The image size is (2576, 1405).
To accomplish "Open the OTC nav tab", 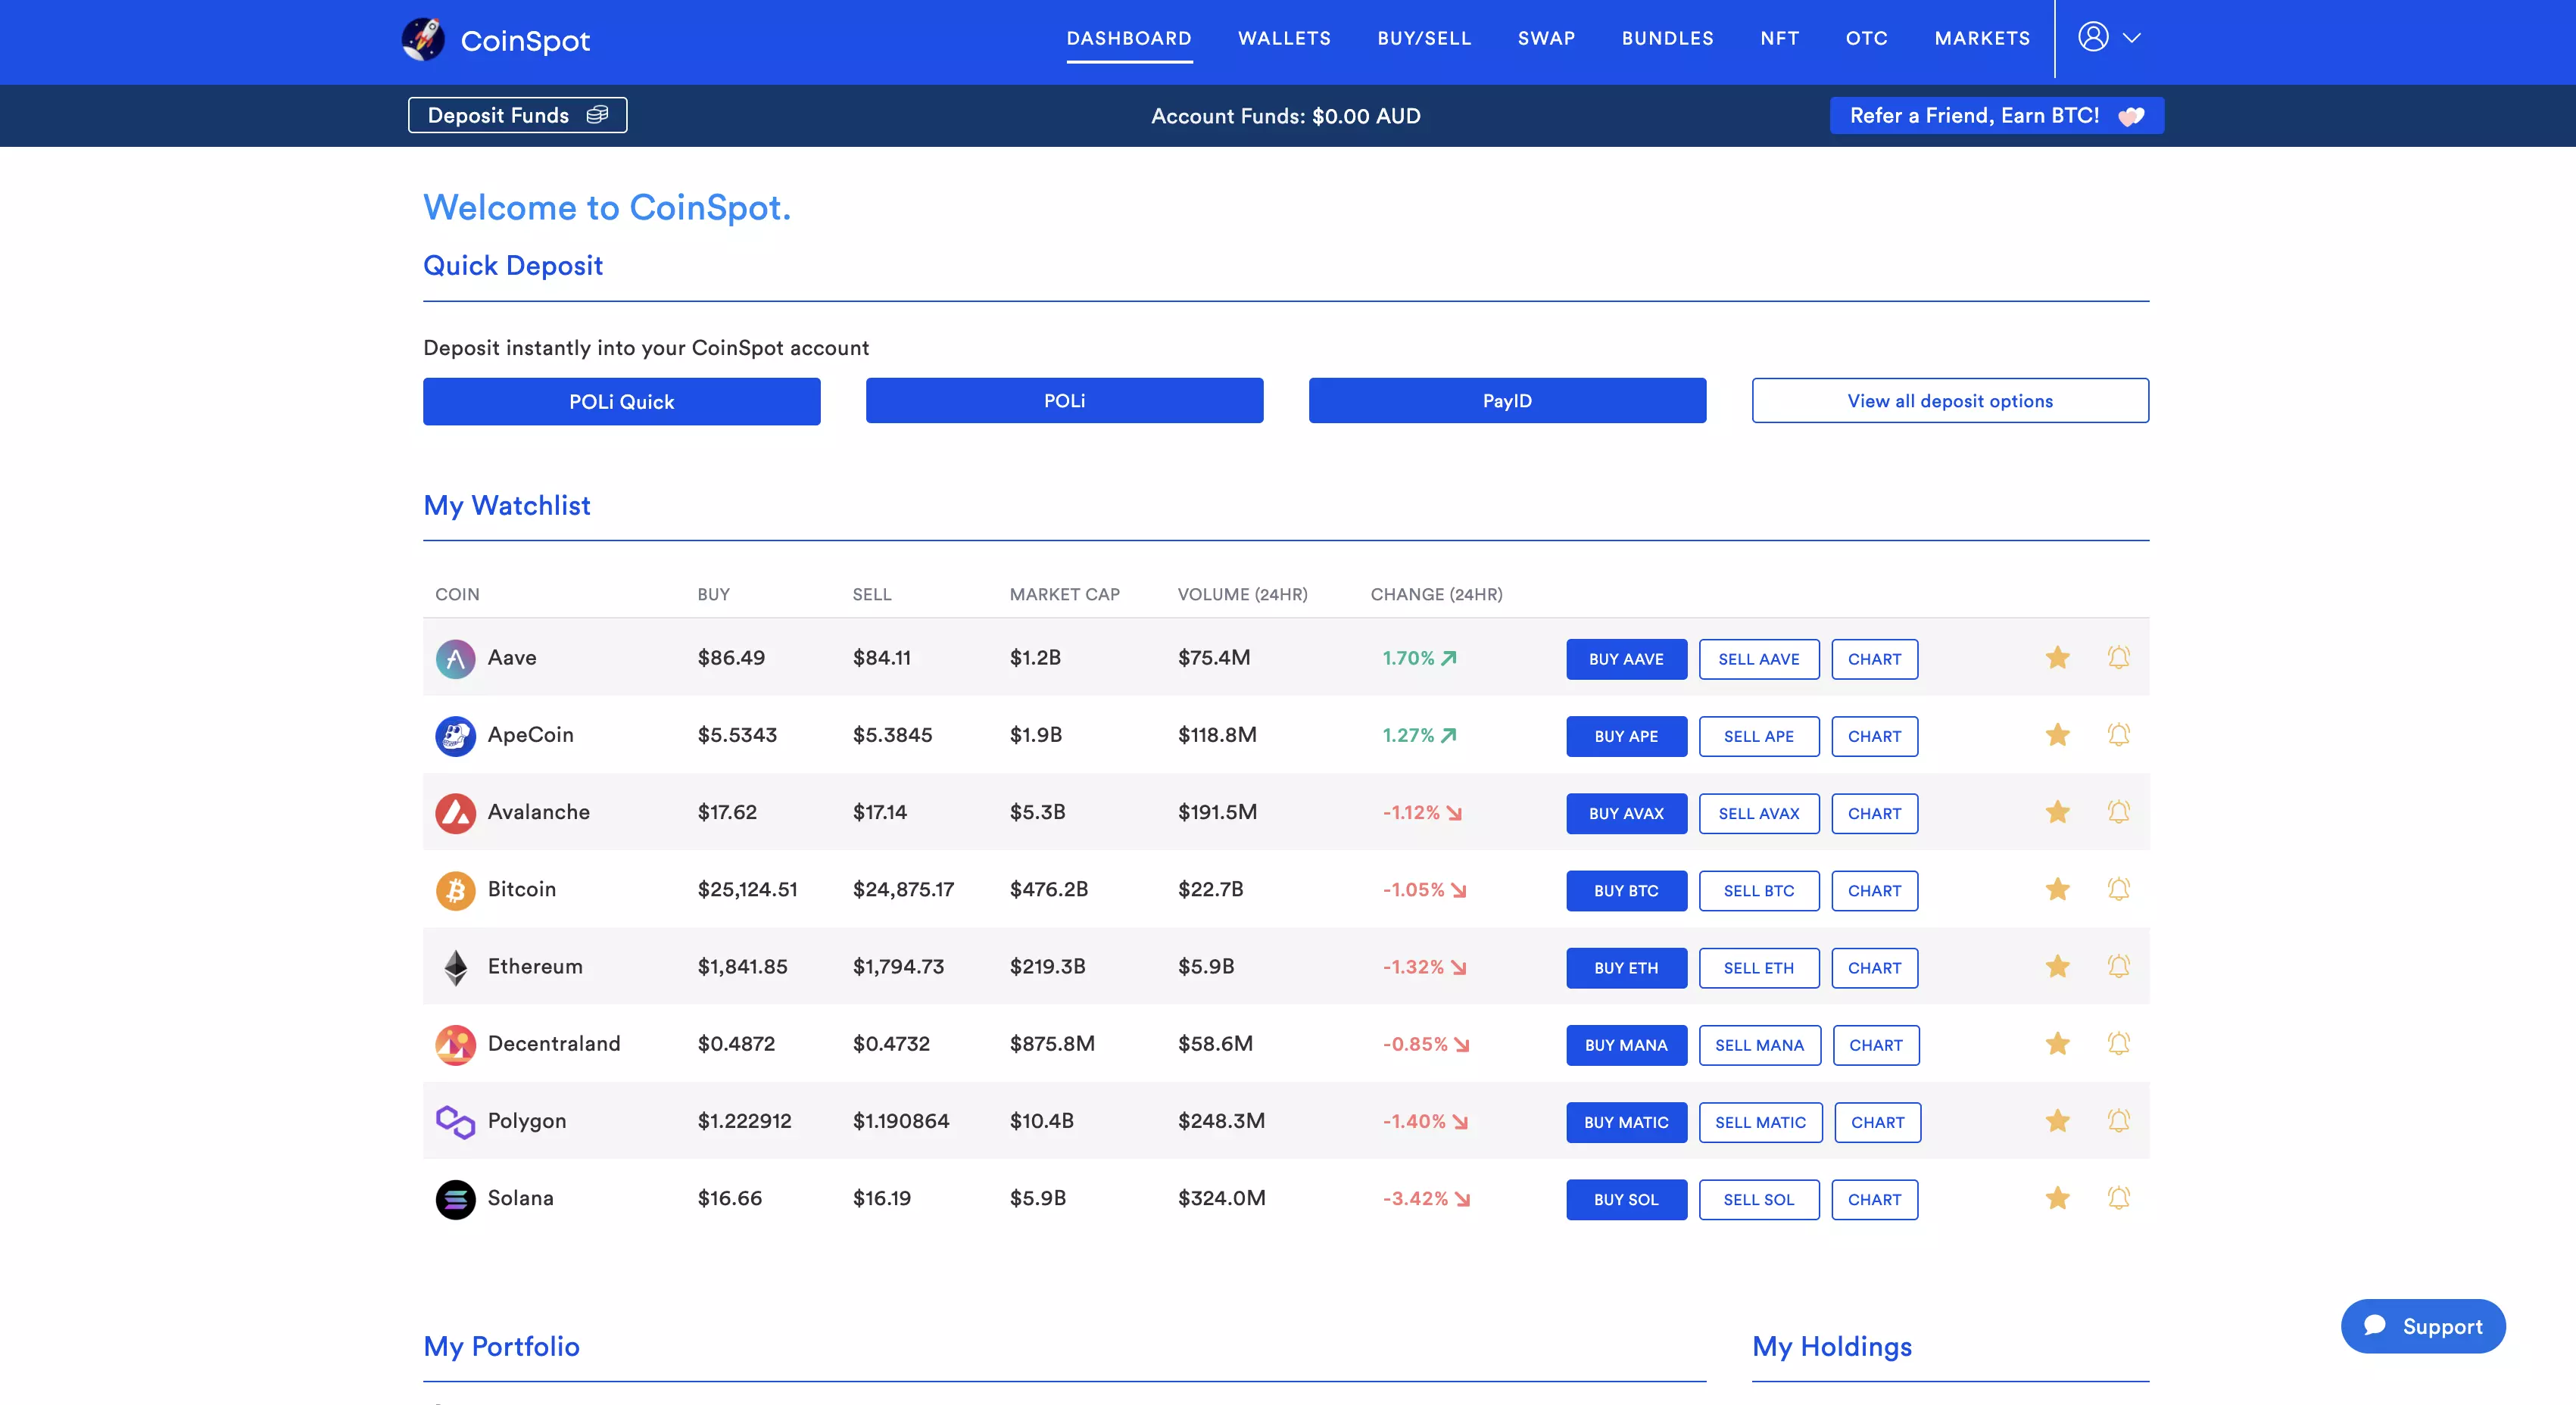I will [x=1866, y=39].
